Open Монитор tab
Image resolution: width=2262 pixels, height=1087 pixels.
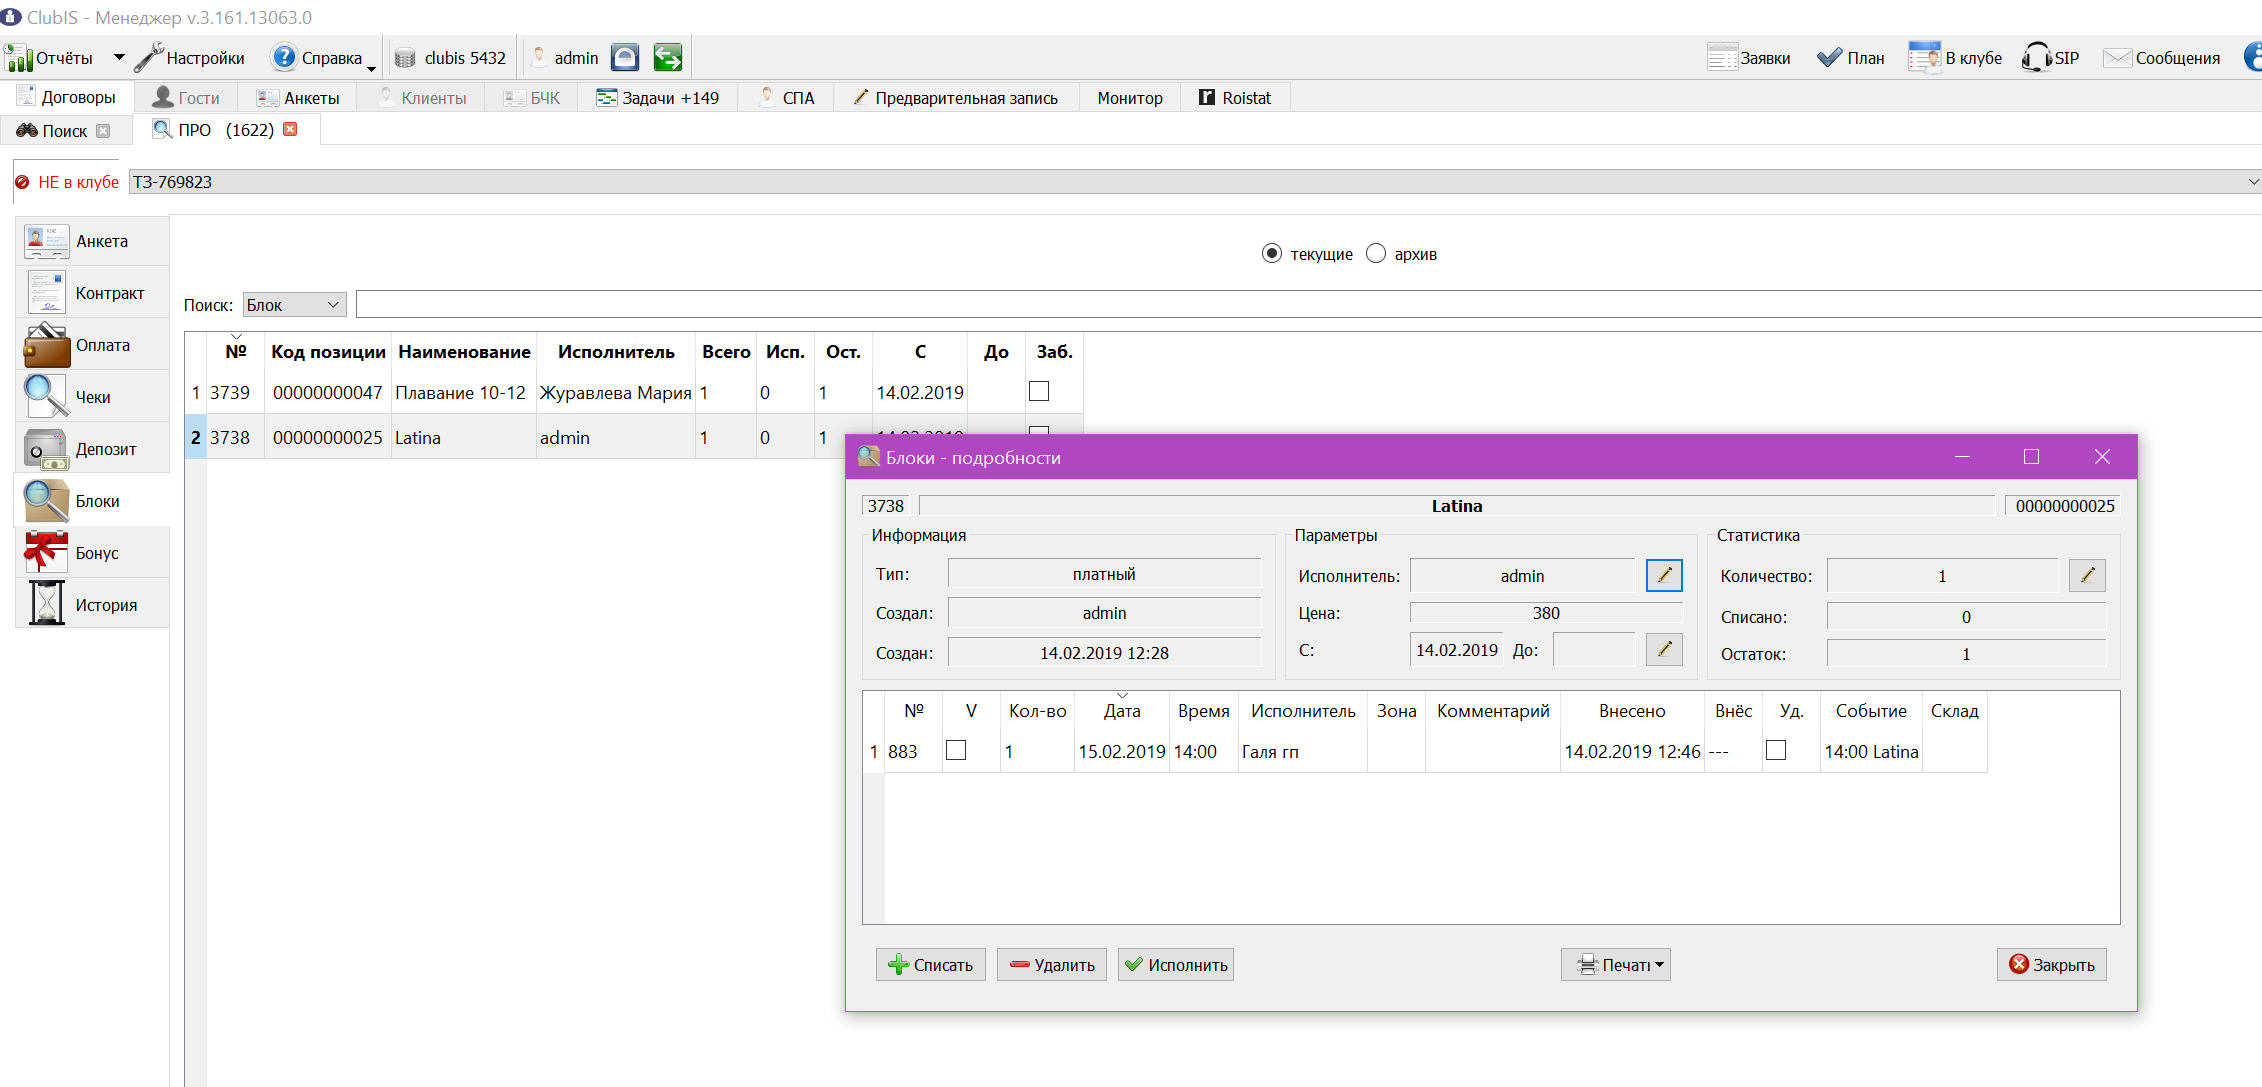[x=1130, y=98]
